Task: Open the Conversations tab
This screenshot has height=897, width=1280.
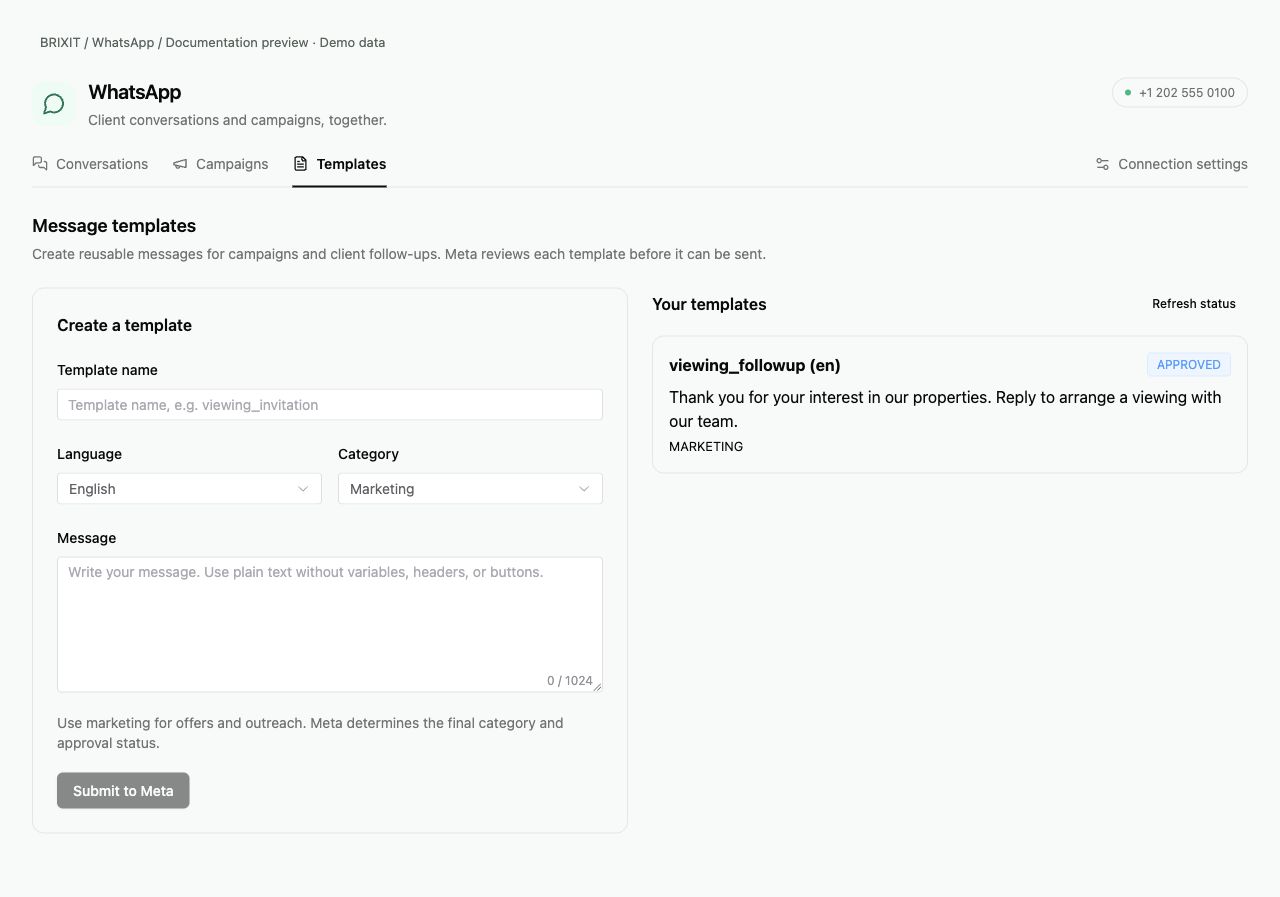Action: [x=90, y=164]
